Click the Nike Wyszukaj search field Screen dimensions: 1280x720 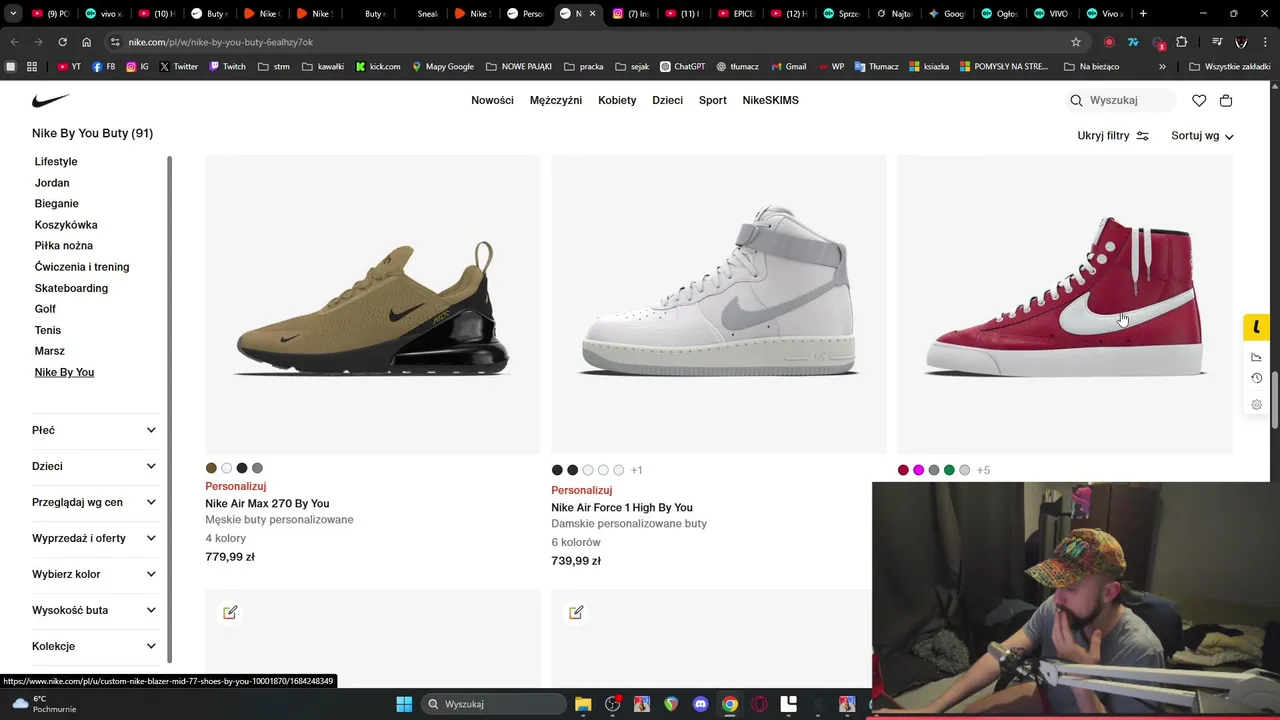tap(1121, 100)
